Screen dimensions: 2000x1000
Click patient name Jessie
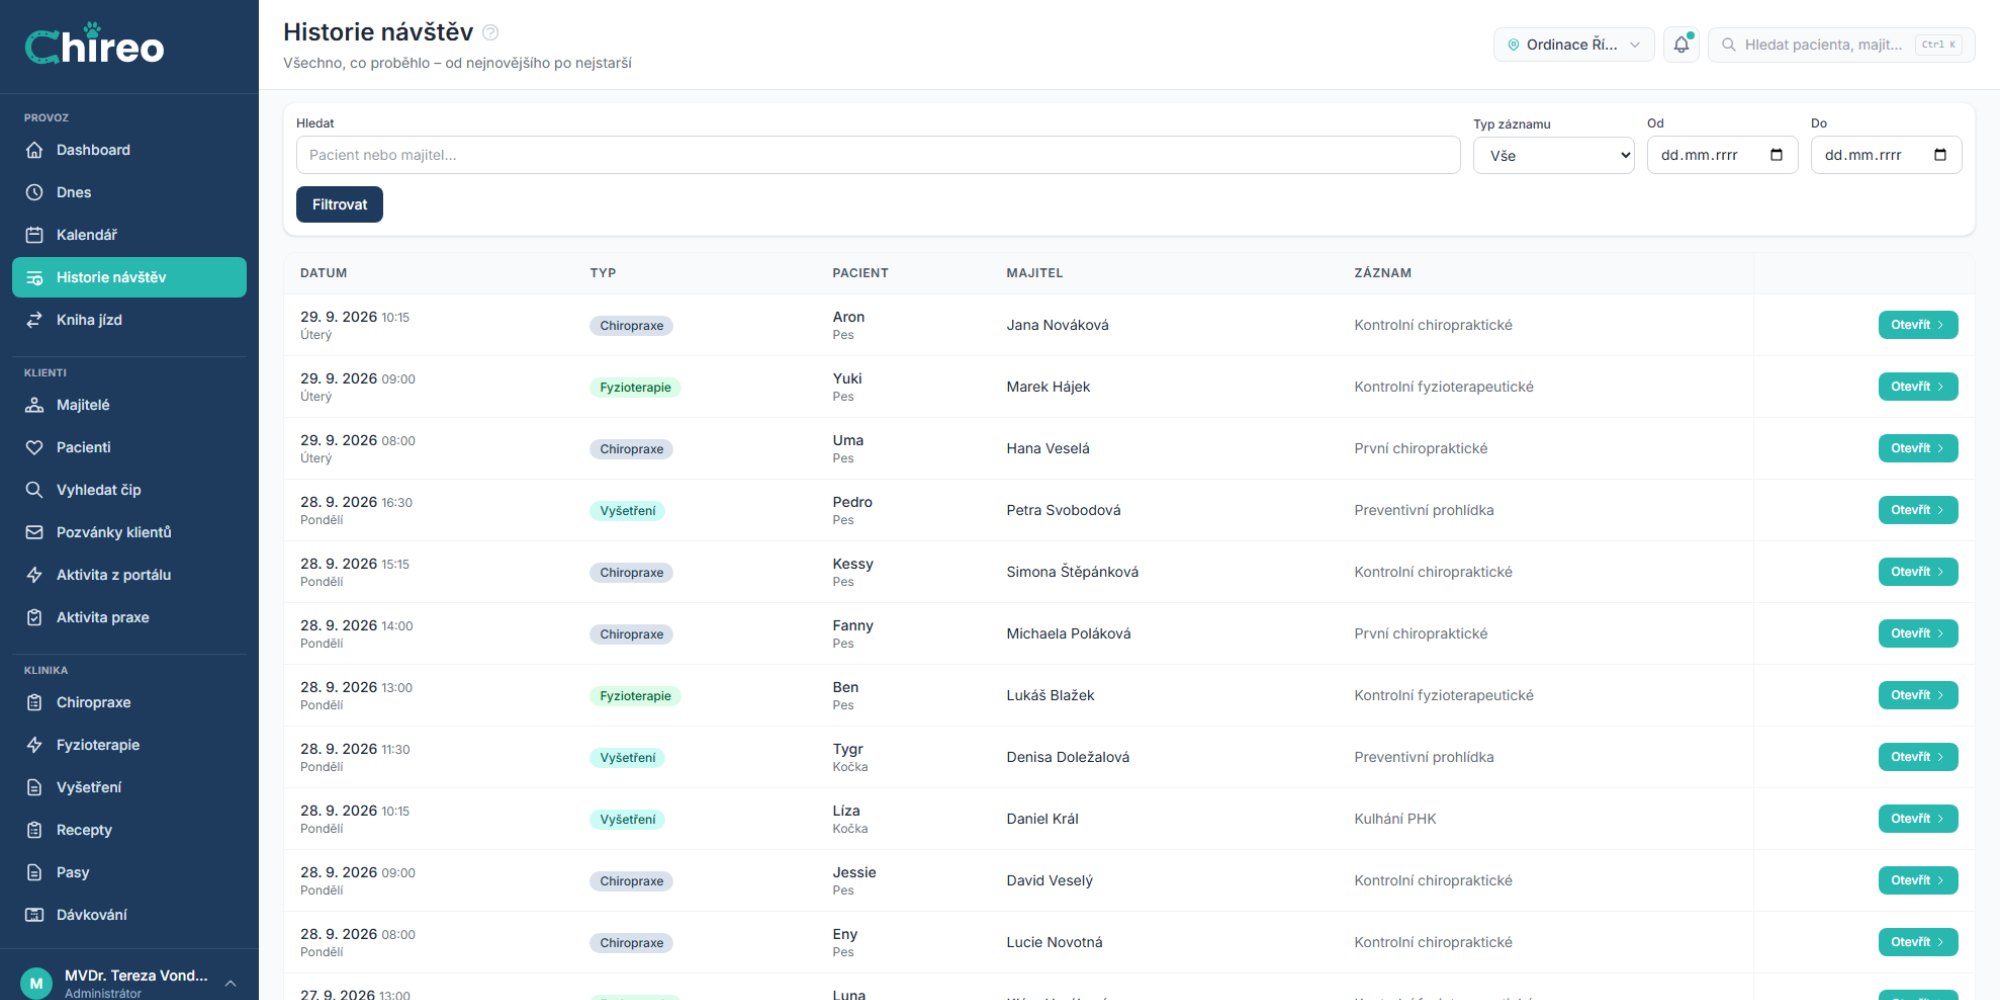pyautogui.click(x=854, y=872)
